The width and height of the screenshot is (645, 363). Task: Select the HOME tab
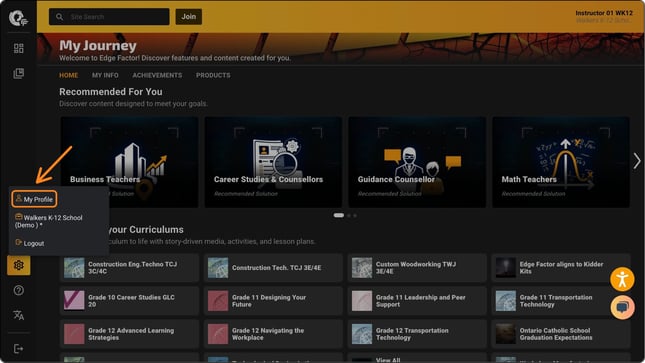click(68, 75)
